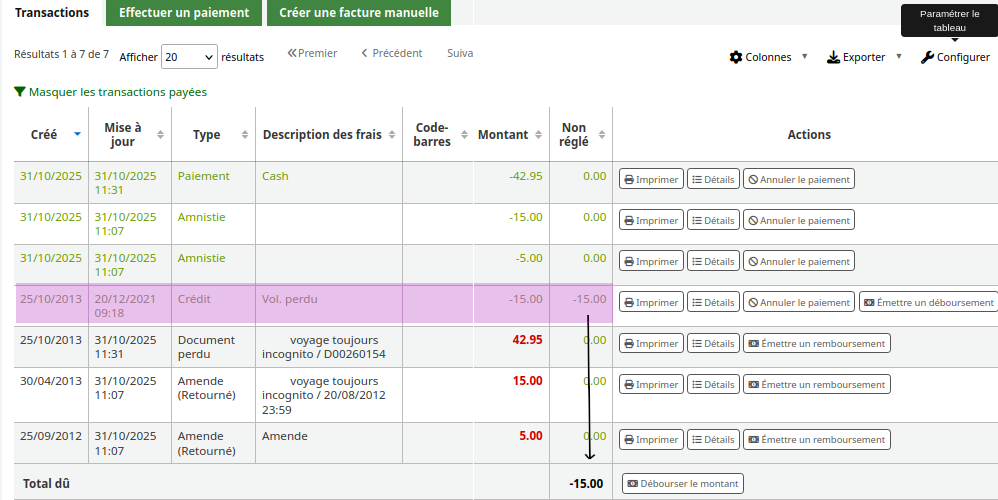The image size is (998, 500).
Task: Open details of the -42.95 Cash payment
Action: click(713, 180)
